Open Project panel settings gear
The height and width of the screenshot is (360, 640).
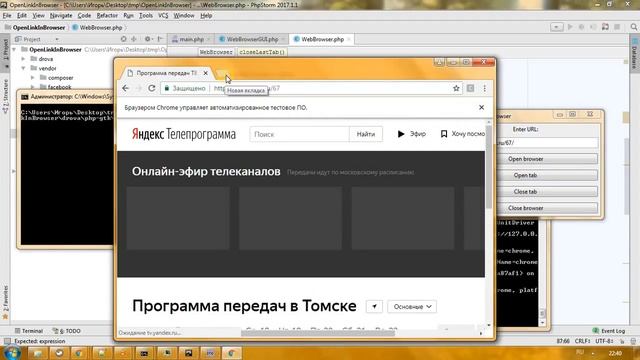148,39
